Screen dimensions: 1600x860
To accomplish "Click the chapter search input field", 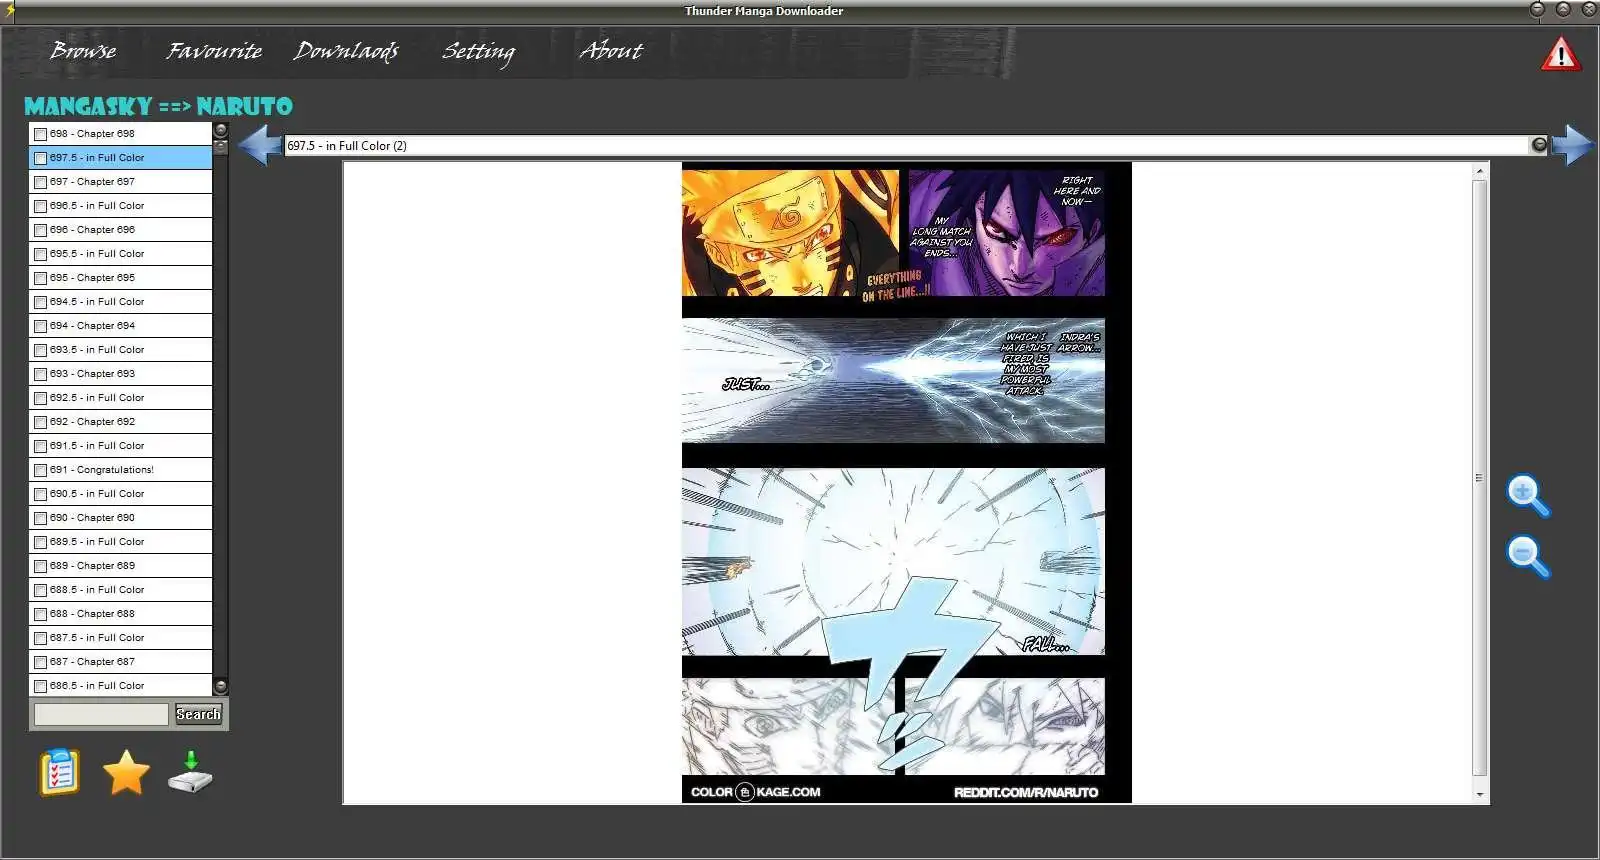I will 101,714.
